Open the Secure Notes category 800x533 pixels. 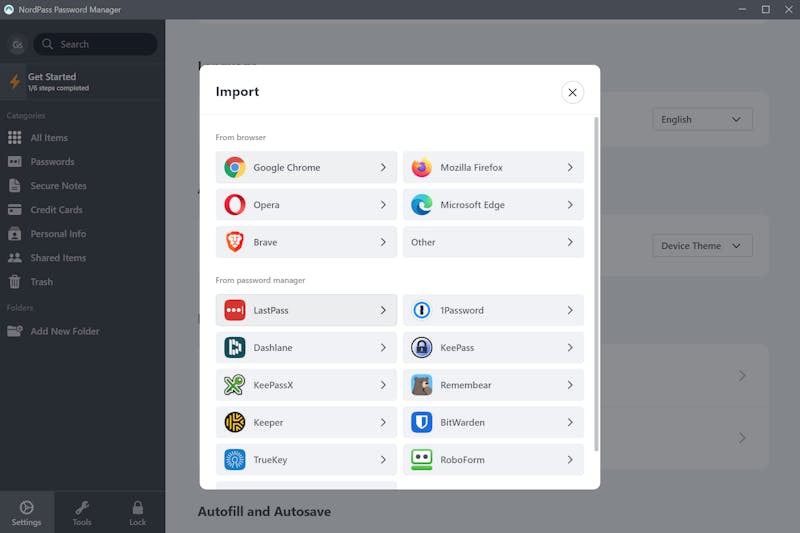82,186
